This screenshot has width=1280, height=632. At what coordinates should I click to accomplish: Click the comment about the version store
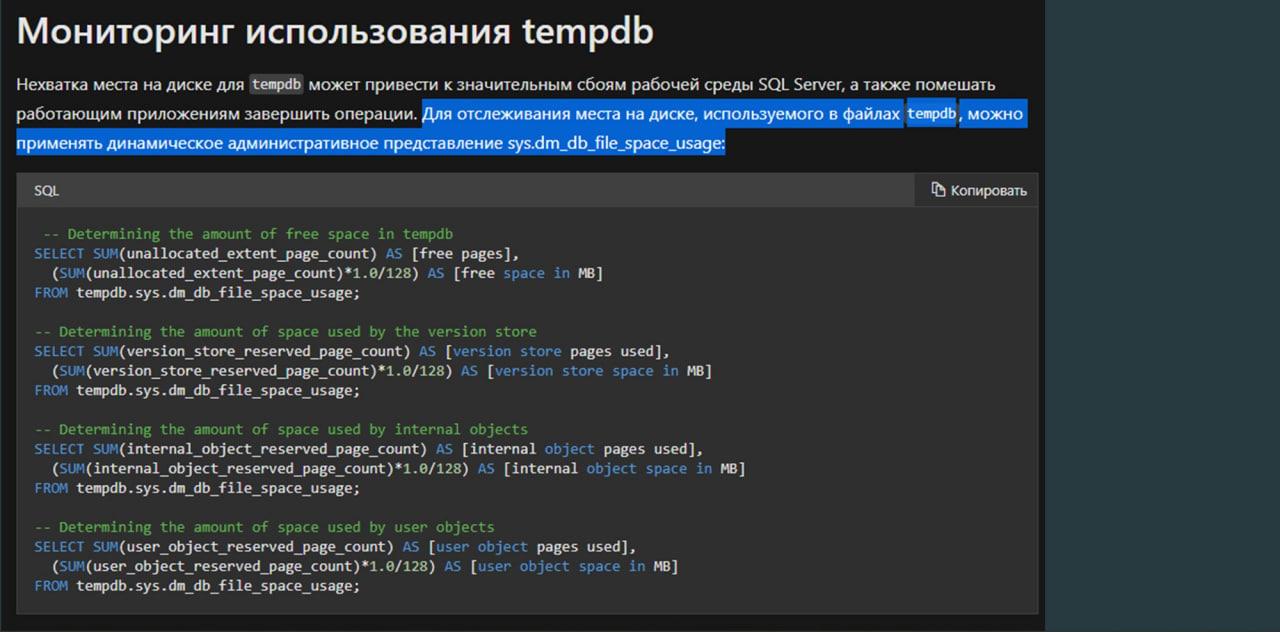pos(285,331)
